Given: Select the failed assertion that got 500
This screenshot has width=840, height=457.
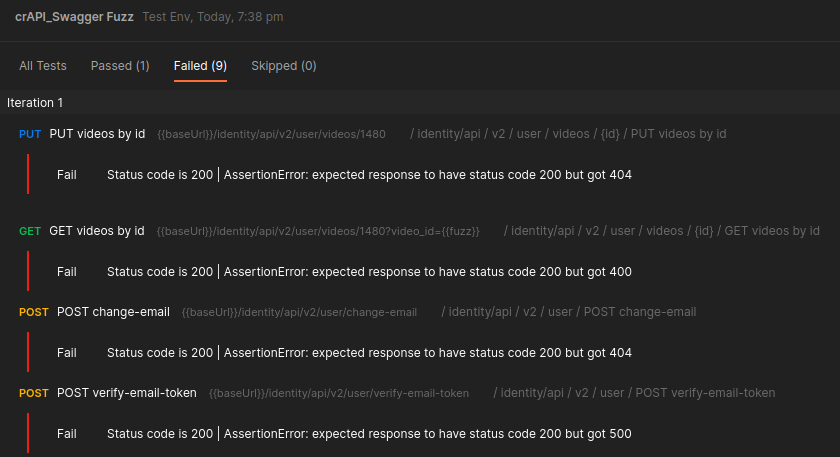Looking at the screenshot, I should click(x=369, y=434).
